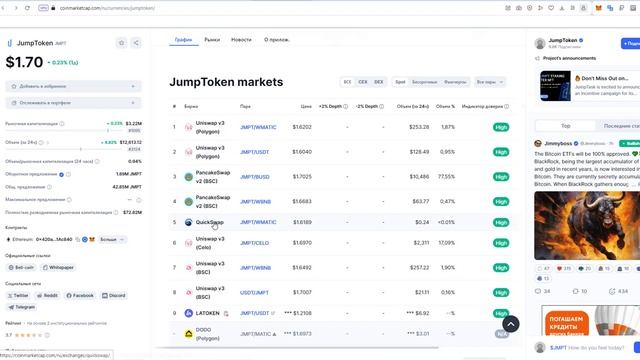
Task: Expand more contracts dropdown next to Ethereum
Action: (x=112, y=240)
